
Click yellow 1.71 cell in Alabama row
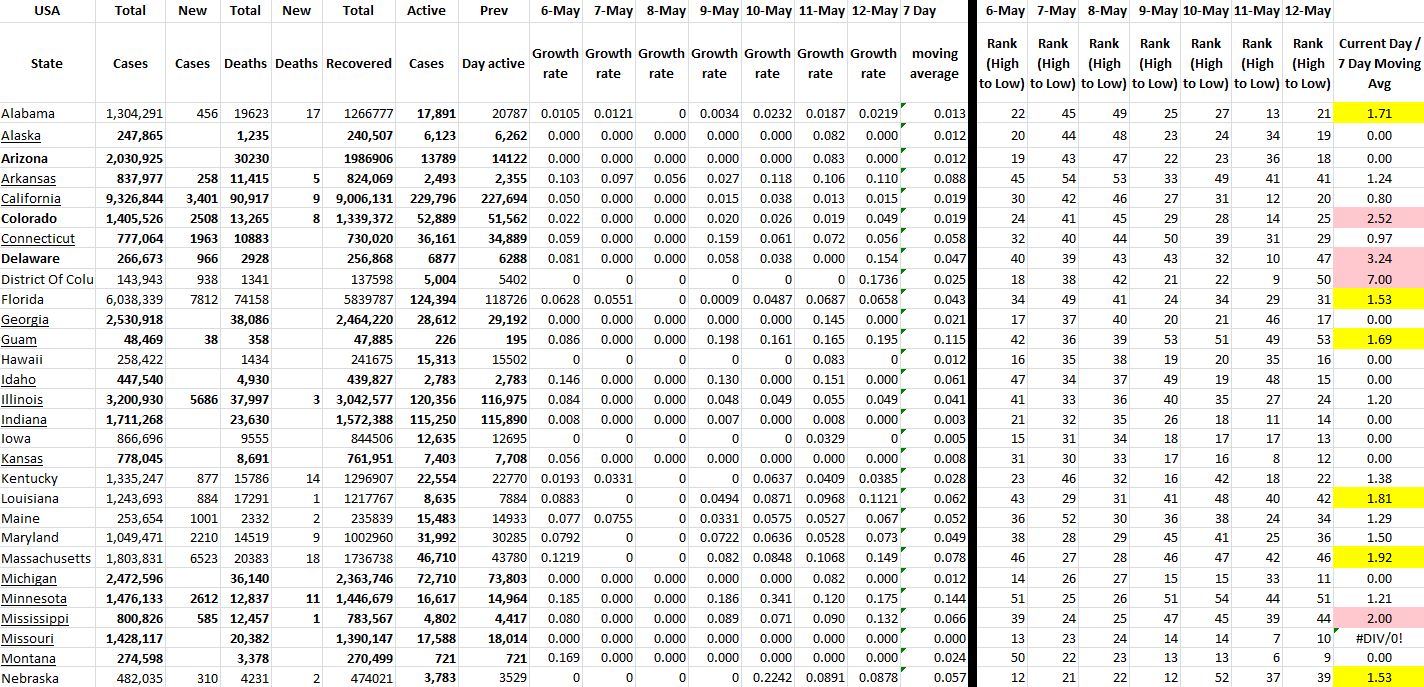point(1378,114)
